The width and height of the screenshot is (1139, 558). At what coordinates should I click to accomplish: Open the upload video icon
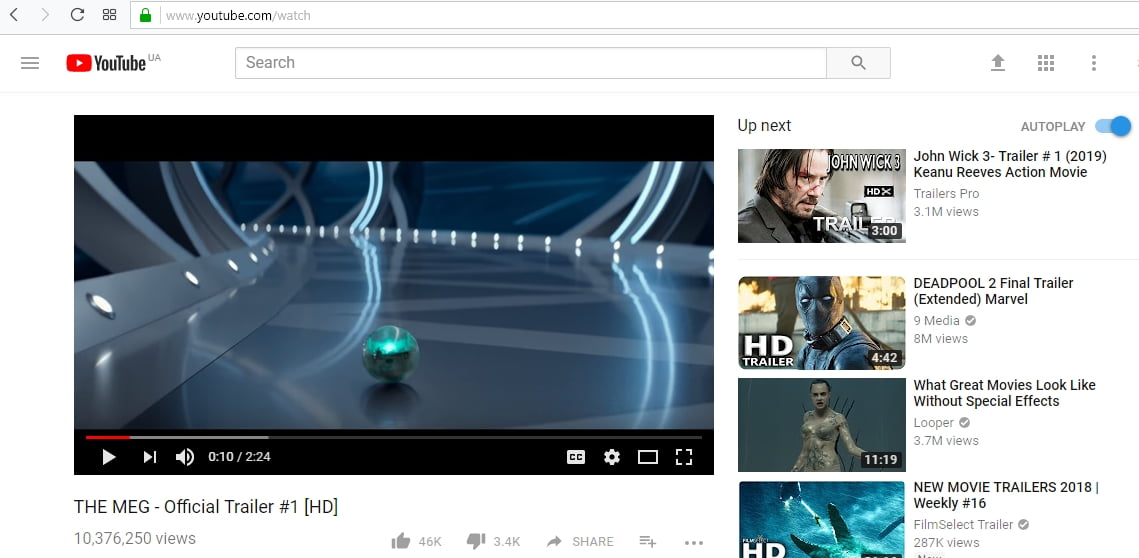click(x=998, y=63)
